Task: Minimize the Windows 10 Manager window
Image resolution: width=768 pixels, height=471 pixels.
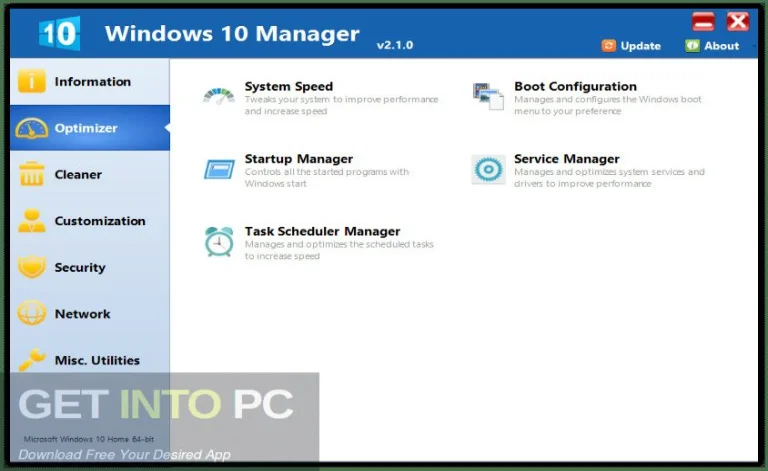Action: [703, 22]
